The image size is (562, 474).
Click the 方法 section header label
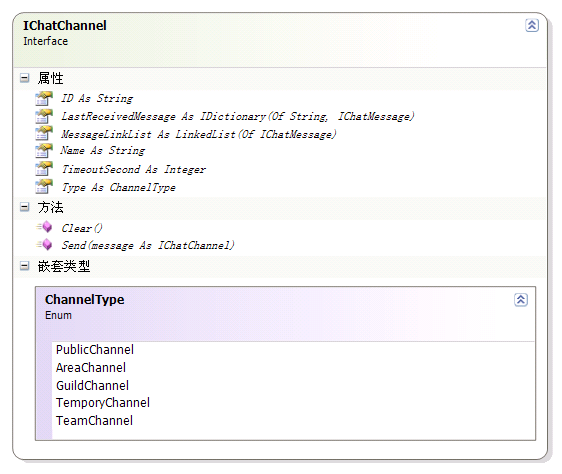pos(51,207)
